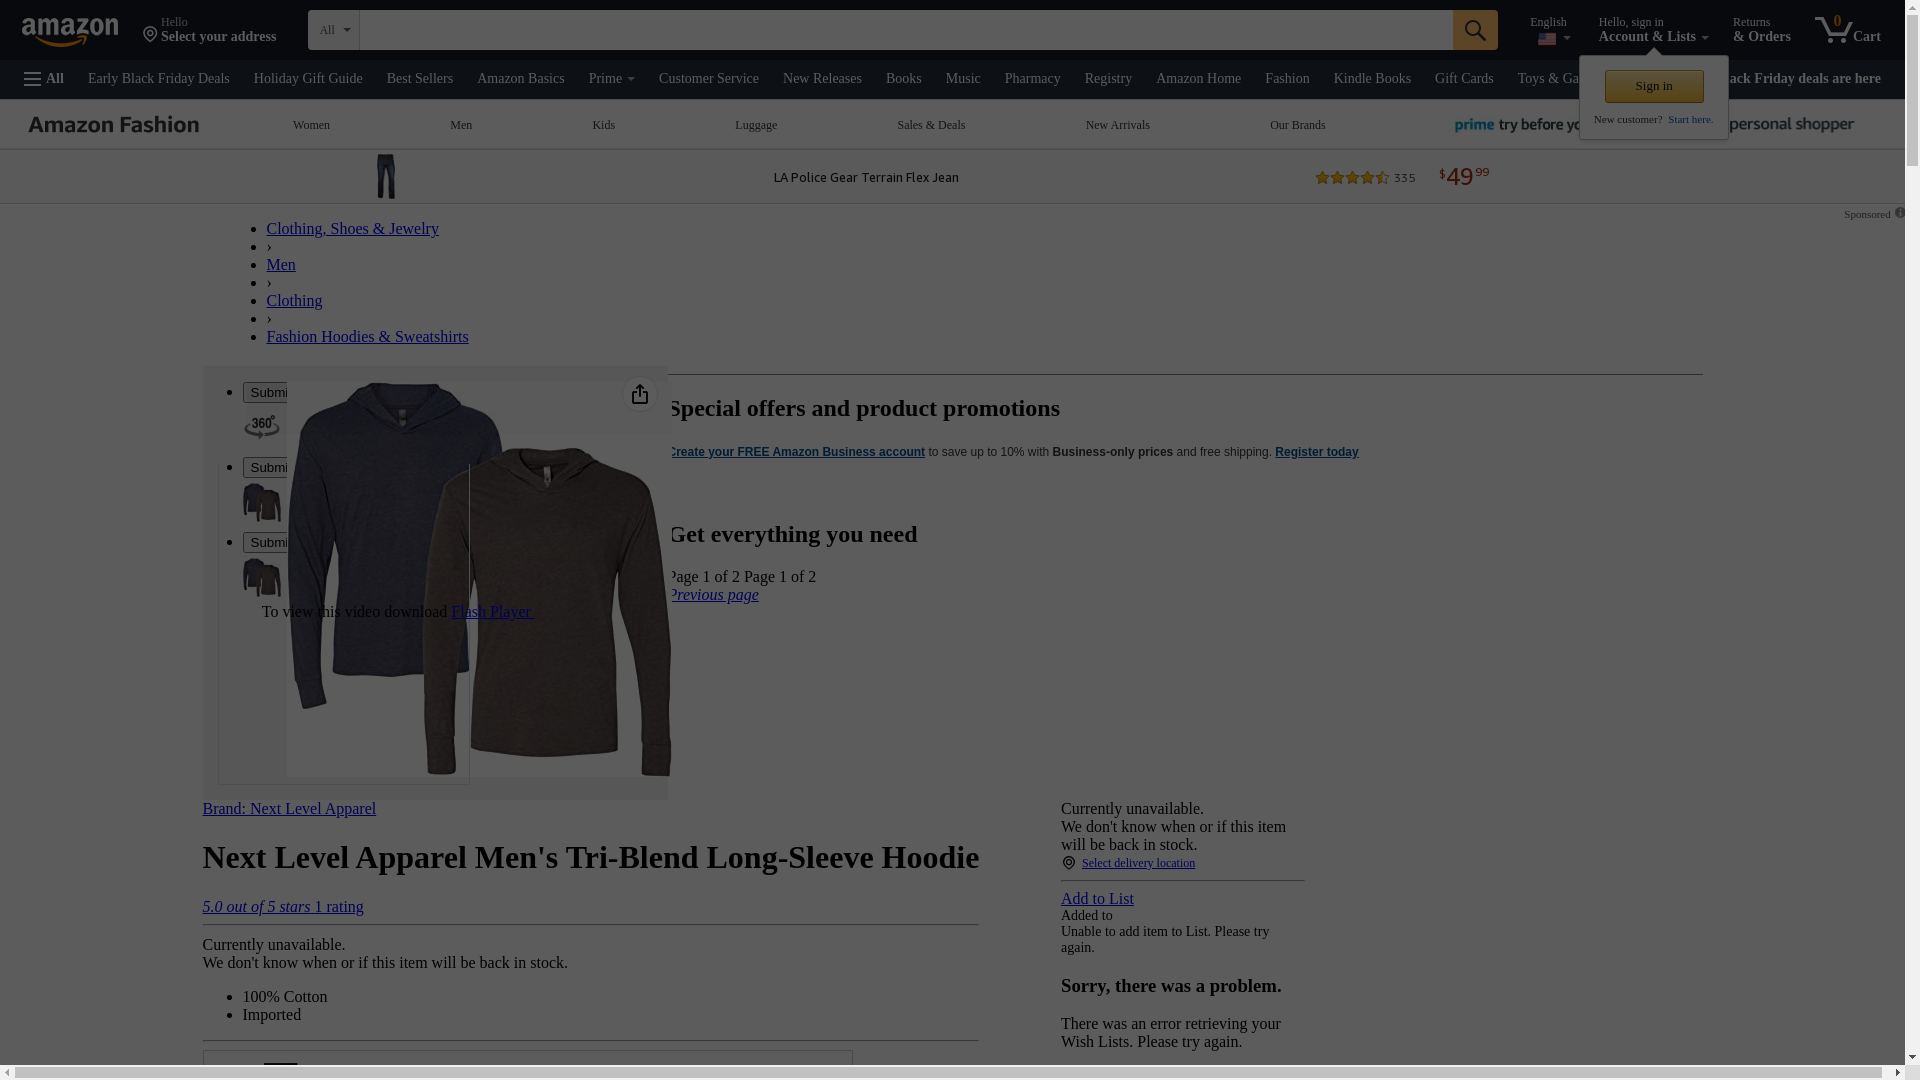Click the Amazon logo

coord(70,31)
